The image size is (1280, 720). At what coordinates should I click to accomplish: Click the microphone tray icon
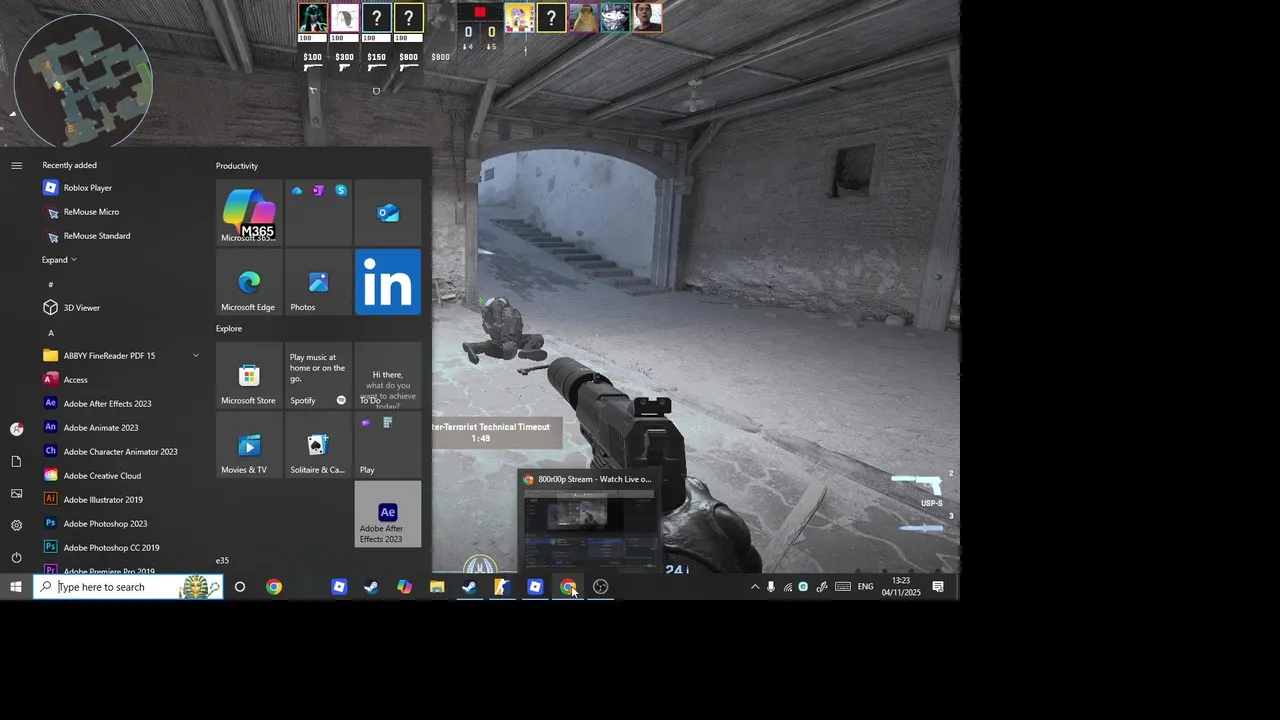tap(771, 587)
